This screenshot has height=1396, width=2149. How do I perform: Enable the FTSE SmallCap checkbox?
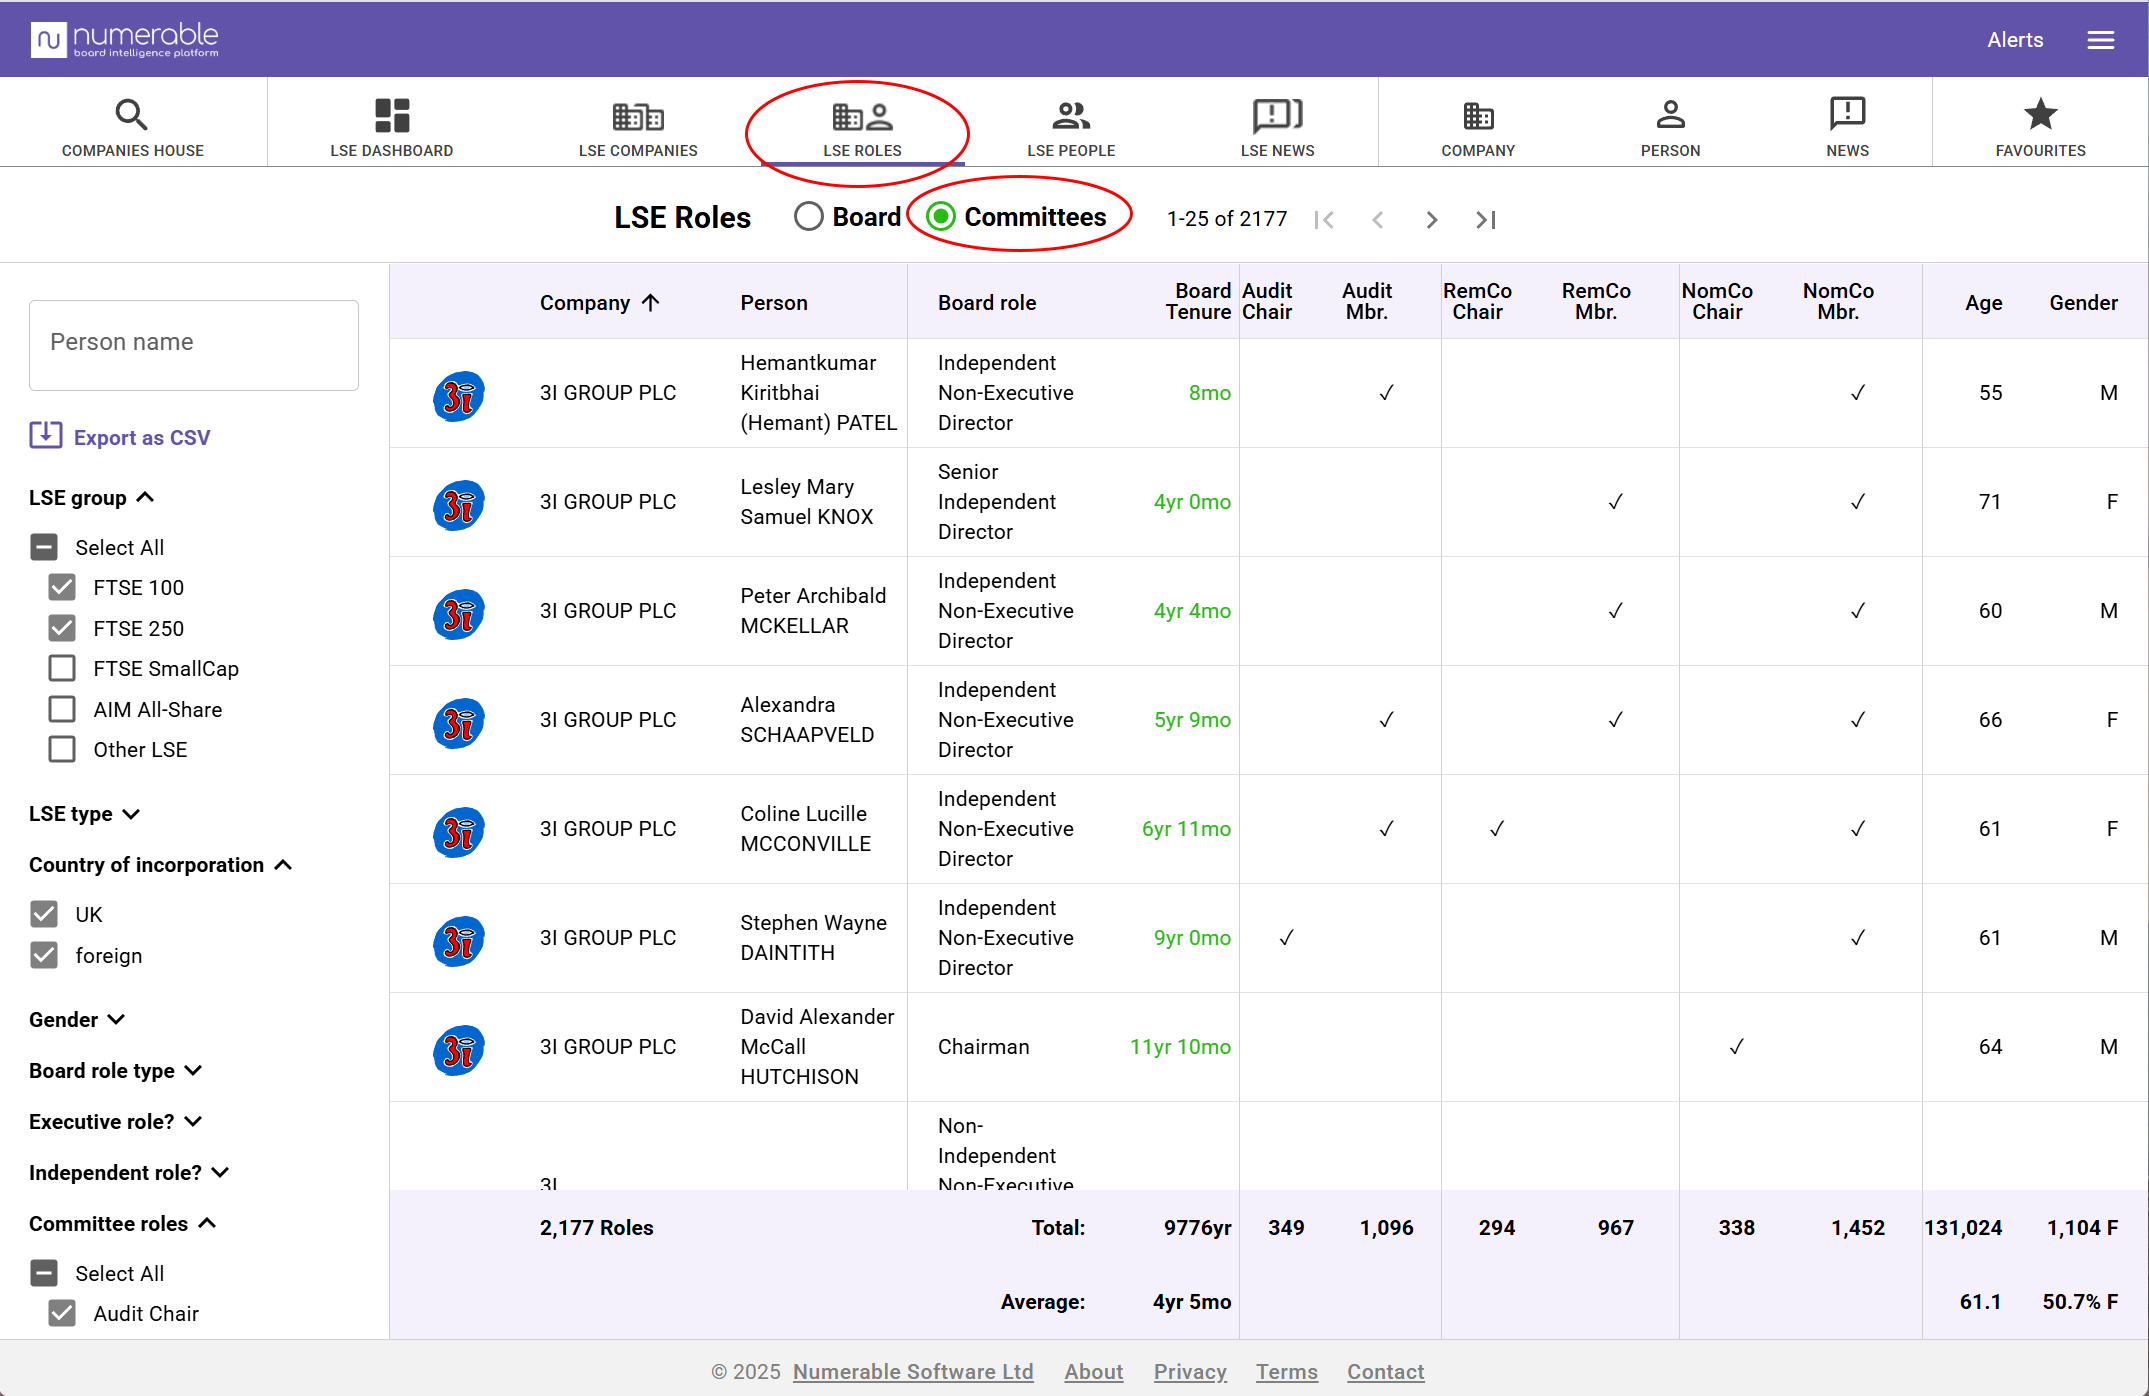click(62, 668)
